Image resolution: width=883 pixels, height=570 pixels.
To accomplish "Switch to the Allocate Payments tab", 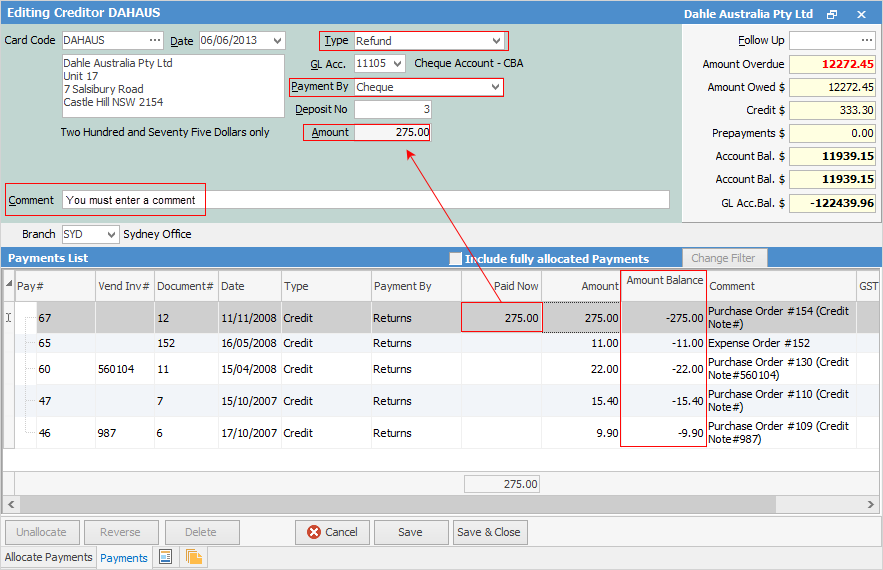I will [48, 557].
